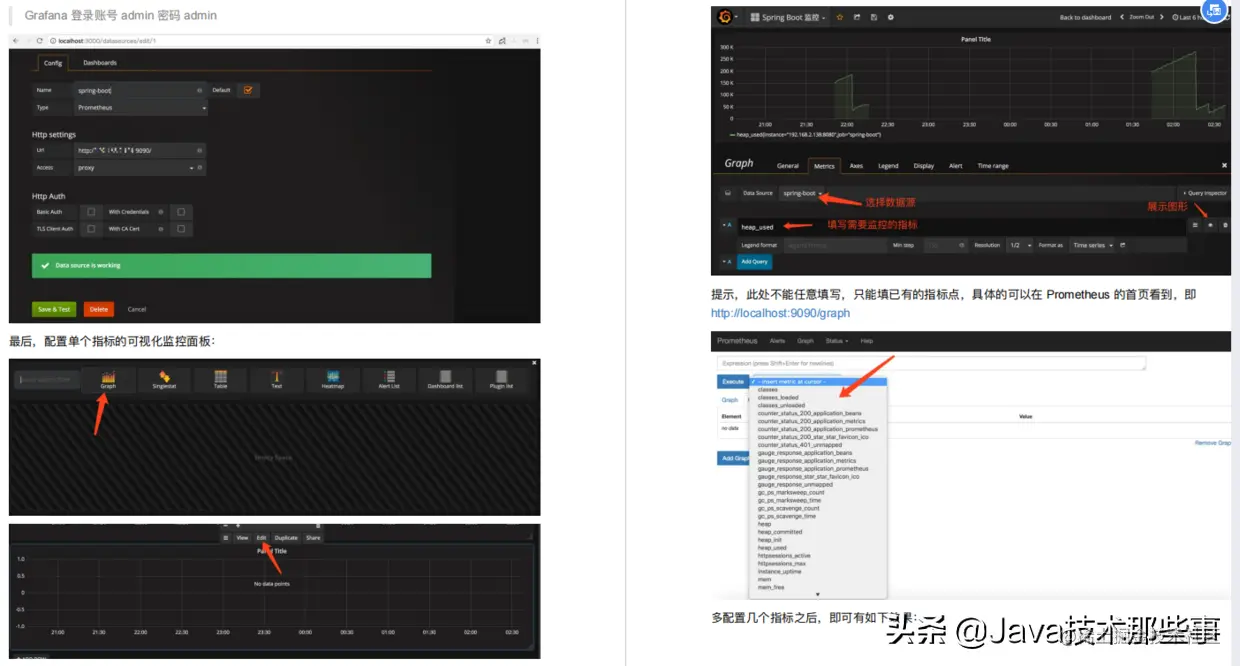Toggle heap_used query visibility eye icon

[x=1210, y=226]
